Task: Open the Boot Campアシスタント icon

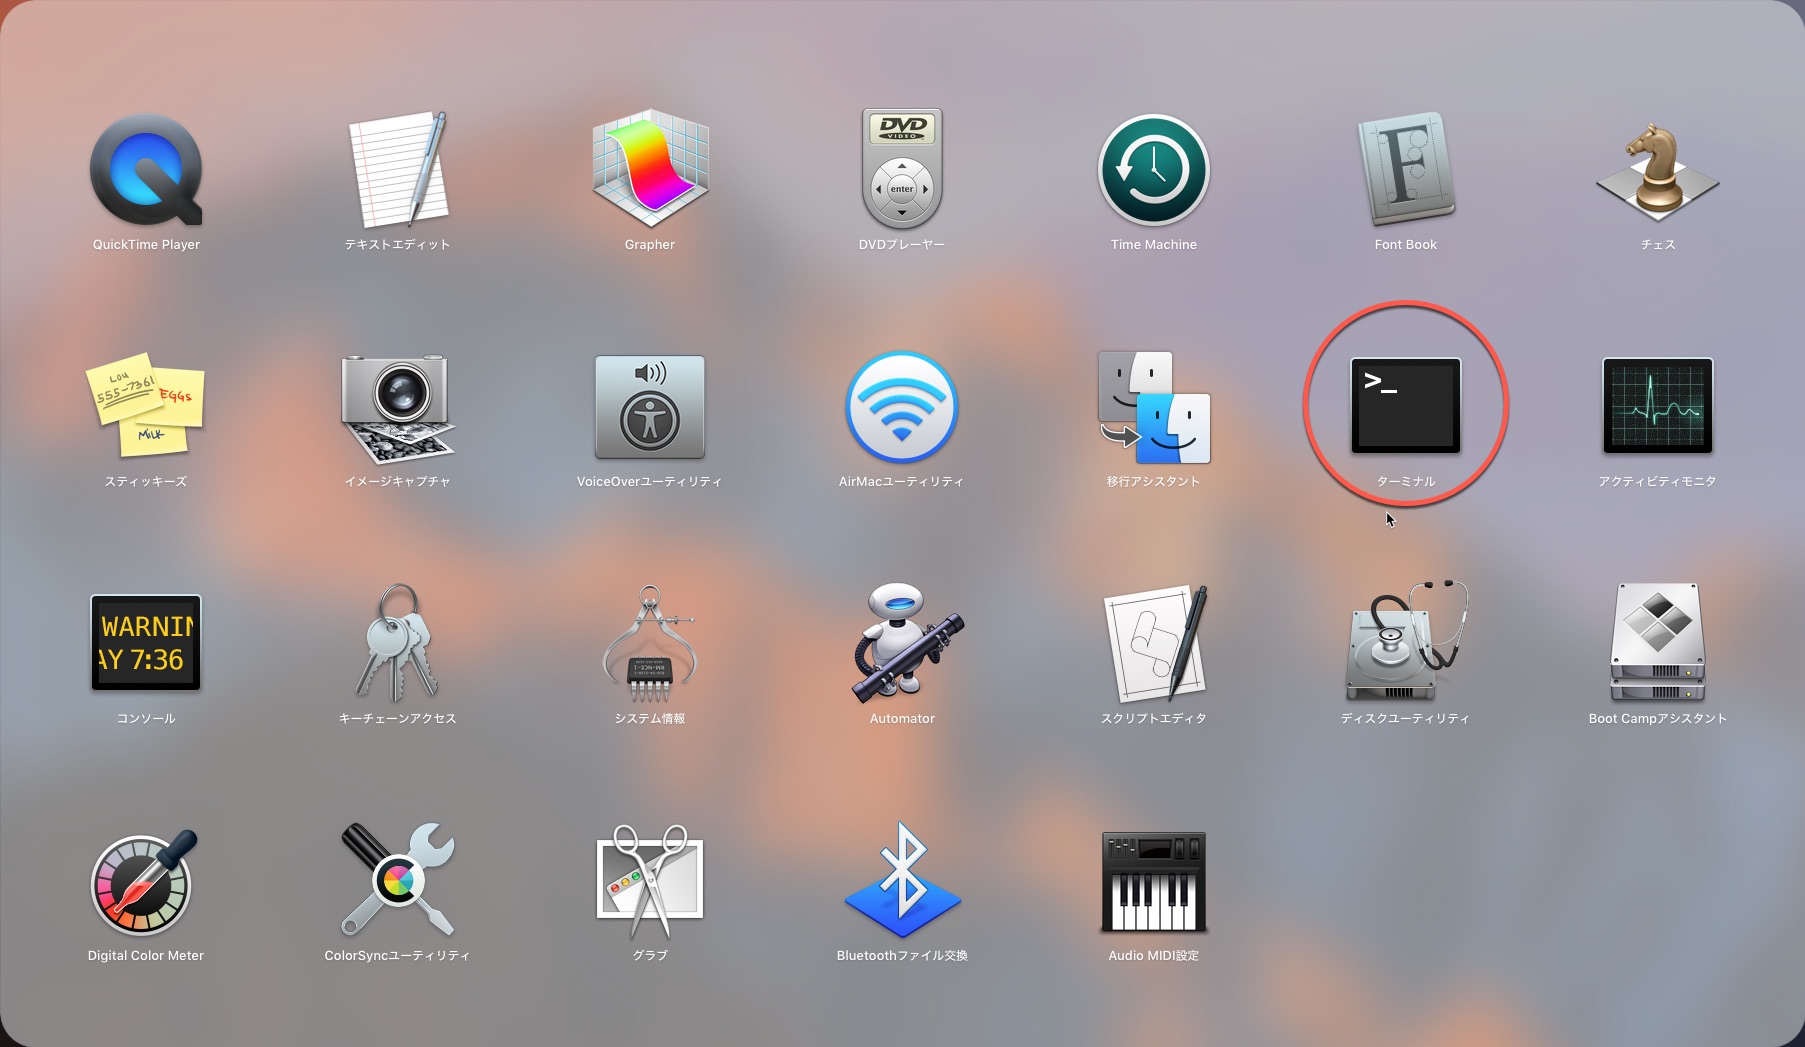Action: pos(1658,643)
